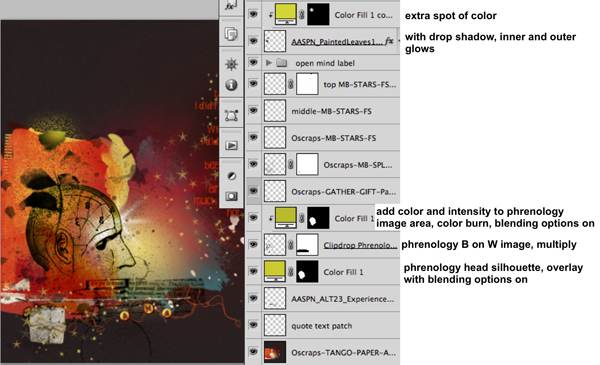The height and width of the screenshot is (365, 600).
Task: Open the Layer Styles fx panel icon
Action: tap(230, 6)
